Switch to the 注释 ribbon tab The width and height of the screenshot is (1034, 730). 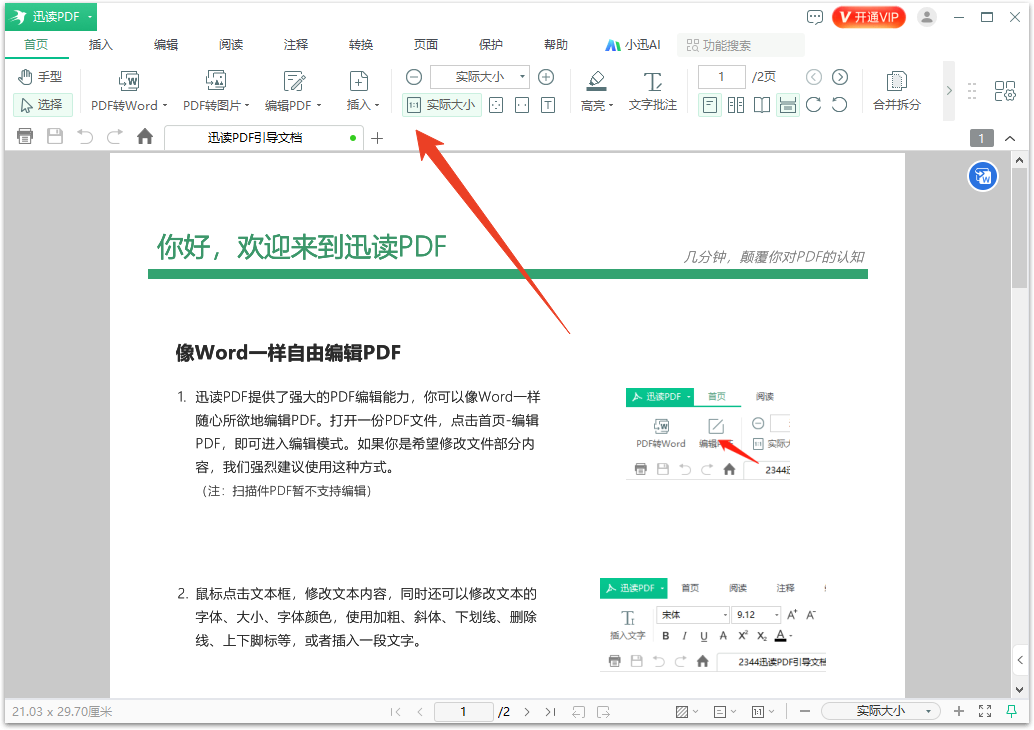[x=293, y=44]
